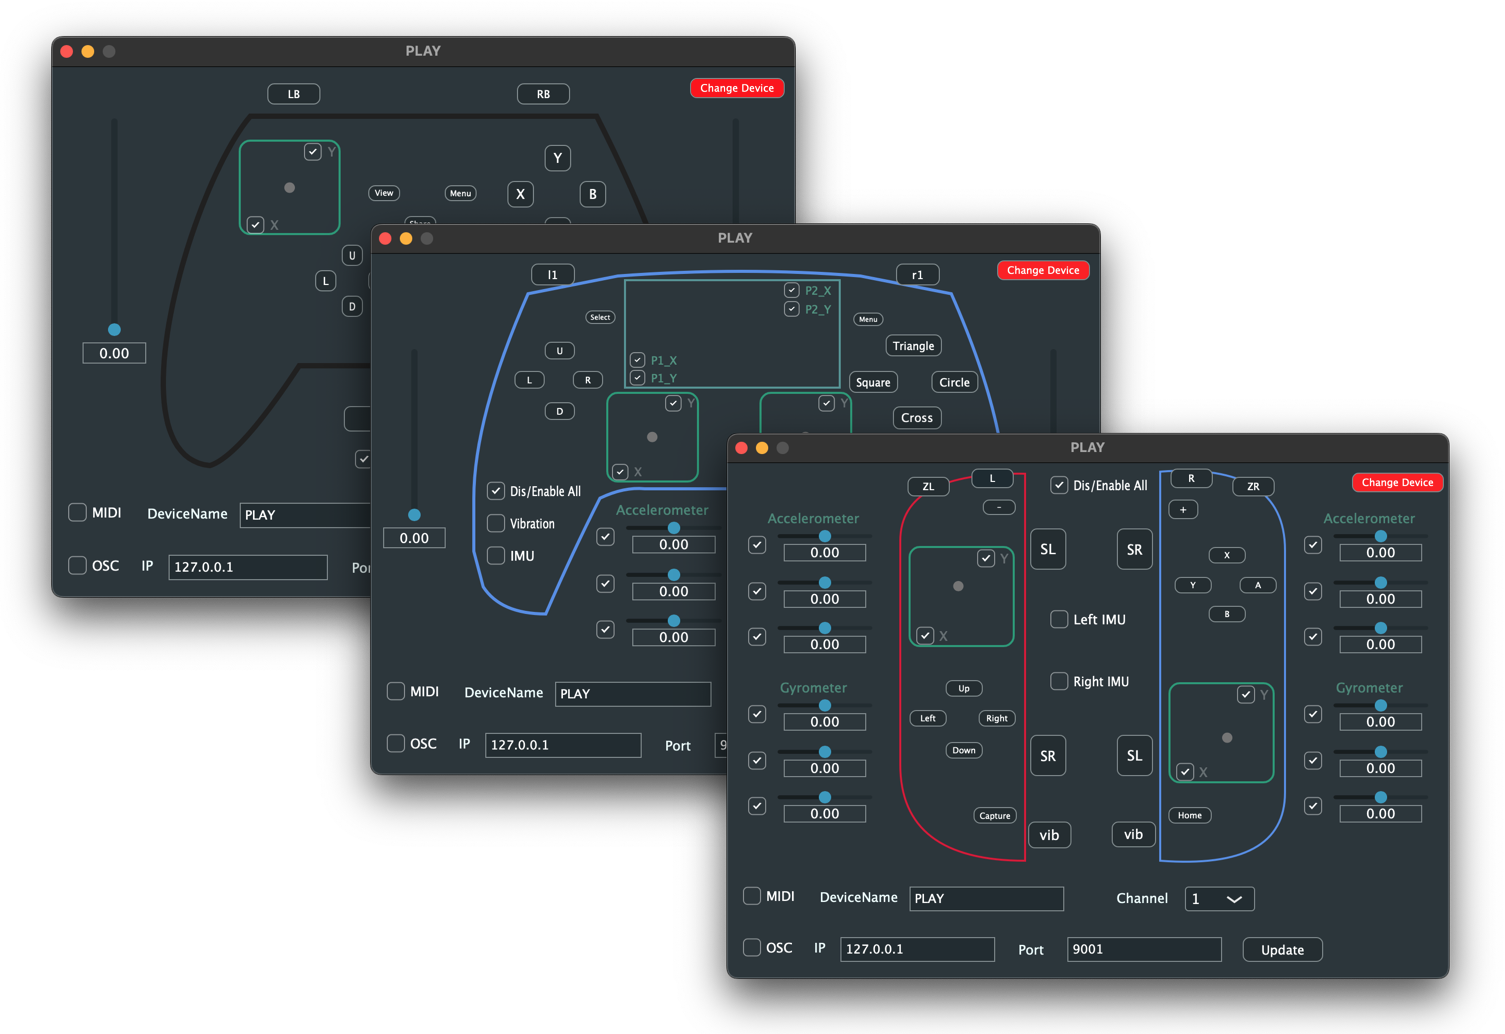Viewport: 1505px width, 1034px height.
Task: Click the R shoulder button on blue Joy-Con
Action: click(1191, 479)
